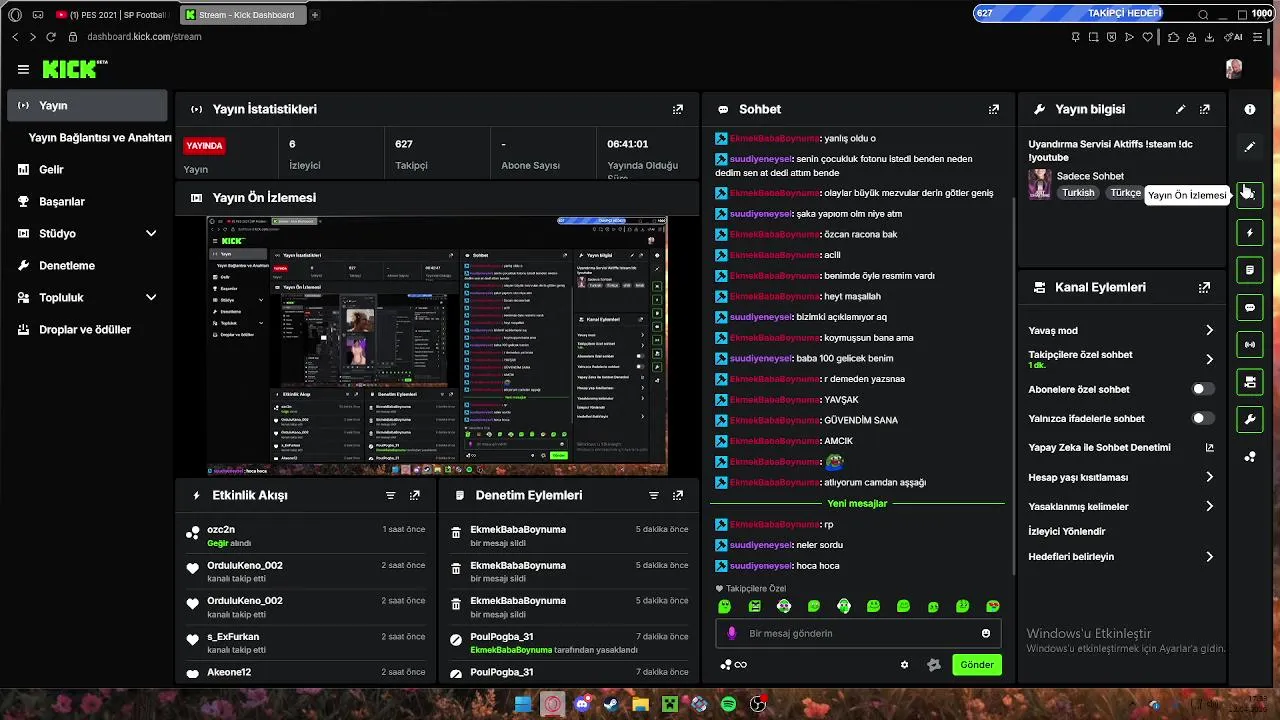
Task: Click İzleyici Yönlendir option
Action: point(1067,531)
